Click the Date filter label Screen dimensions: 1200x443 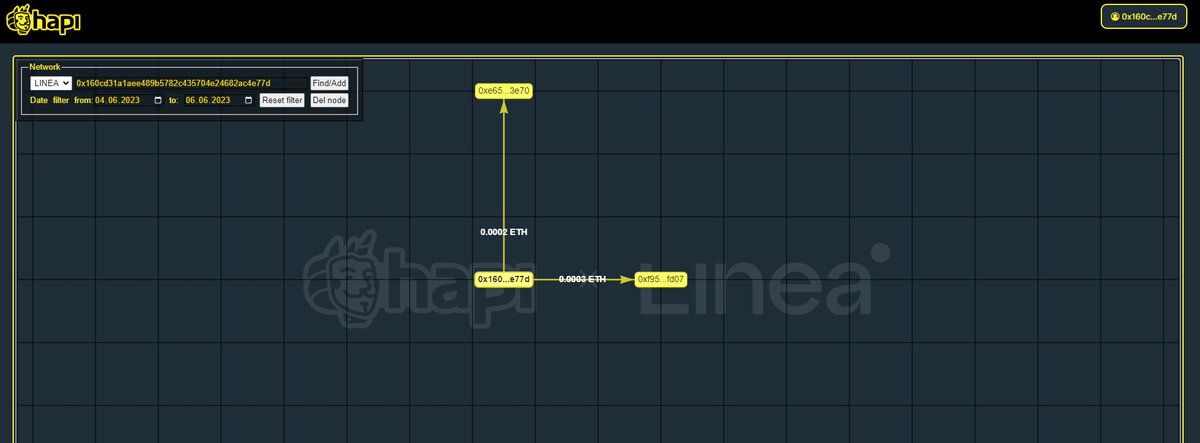click(x=49, y=100)
